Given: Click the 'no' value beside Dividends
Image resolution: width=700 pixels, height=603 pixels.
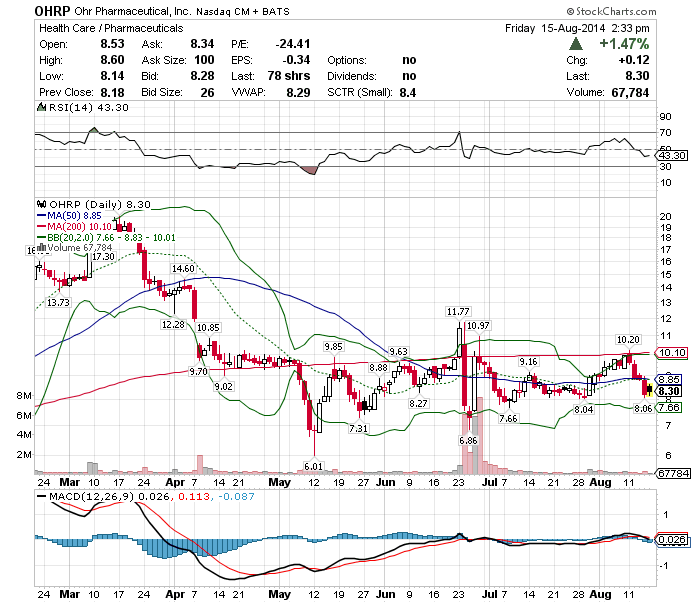Looking at the screenshot, I should tap(409, 76).
